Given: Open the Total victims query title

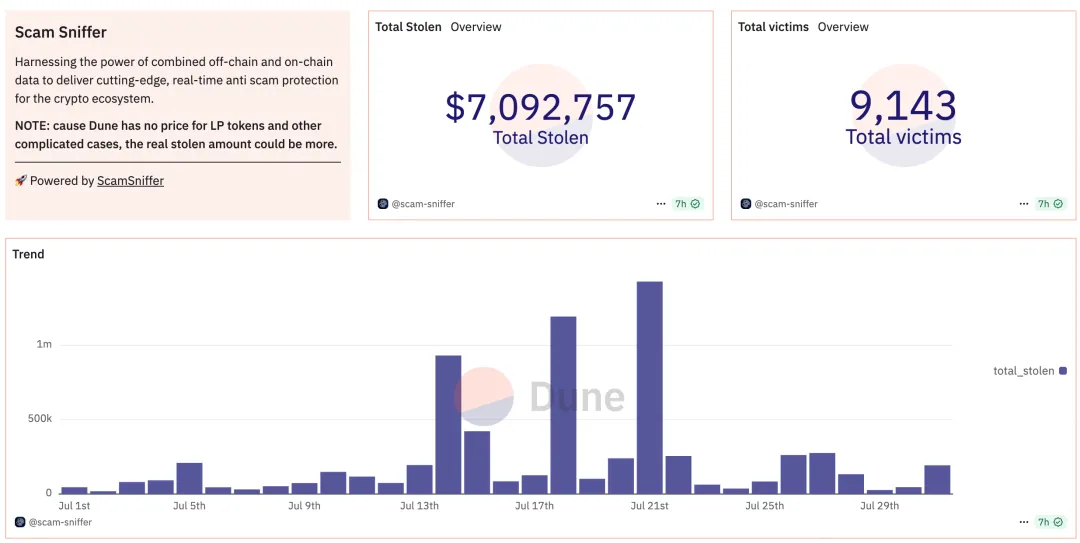Looking at the screenshot, I should (773, 27).
